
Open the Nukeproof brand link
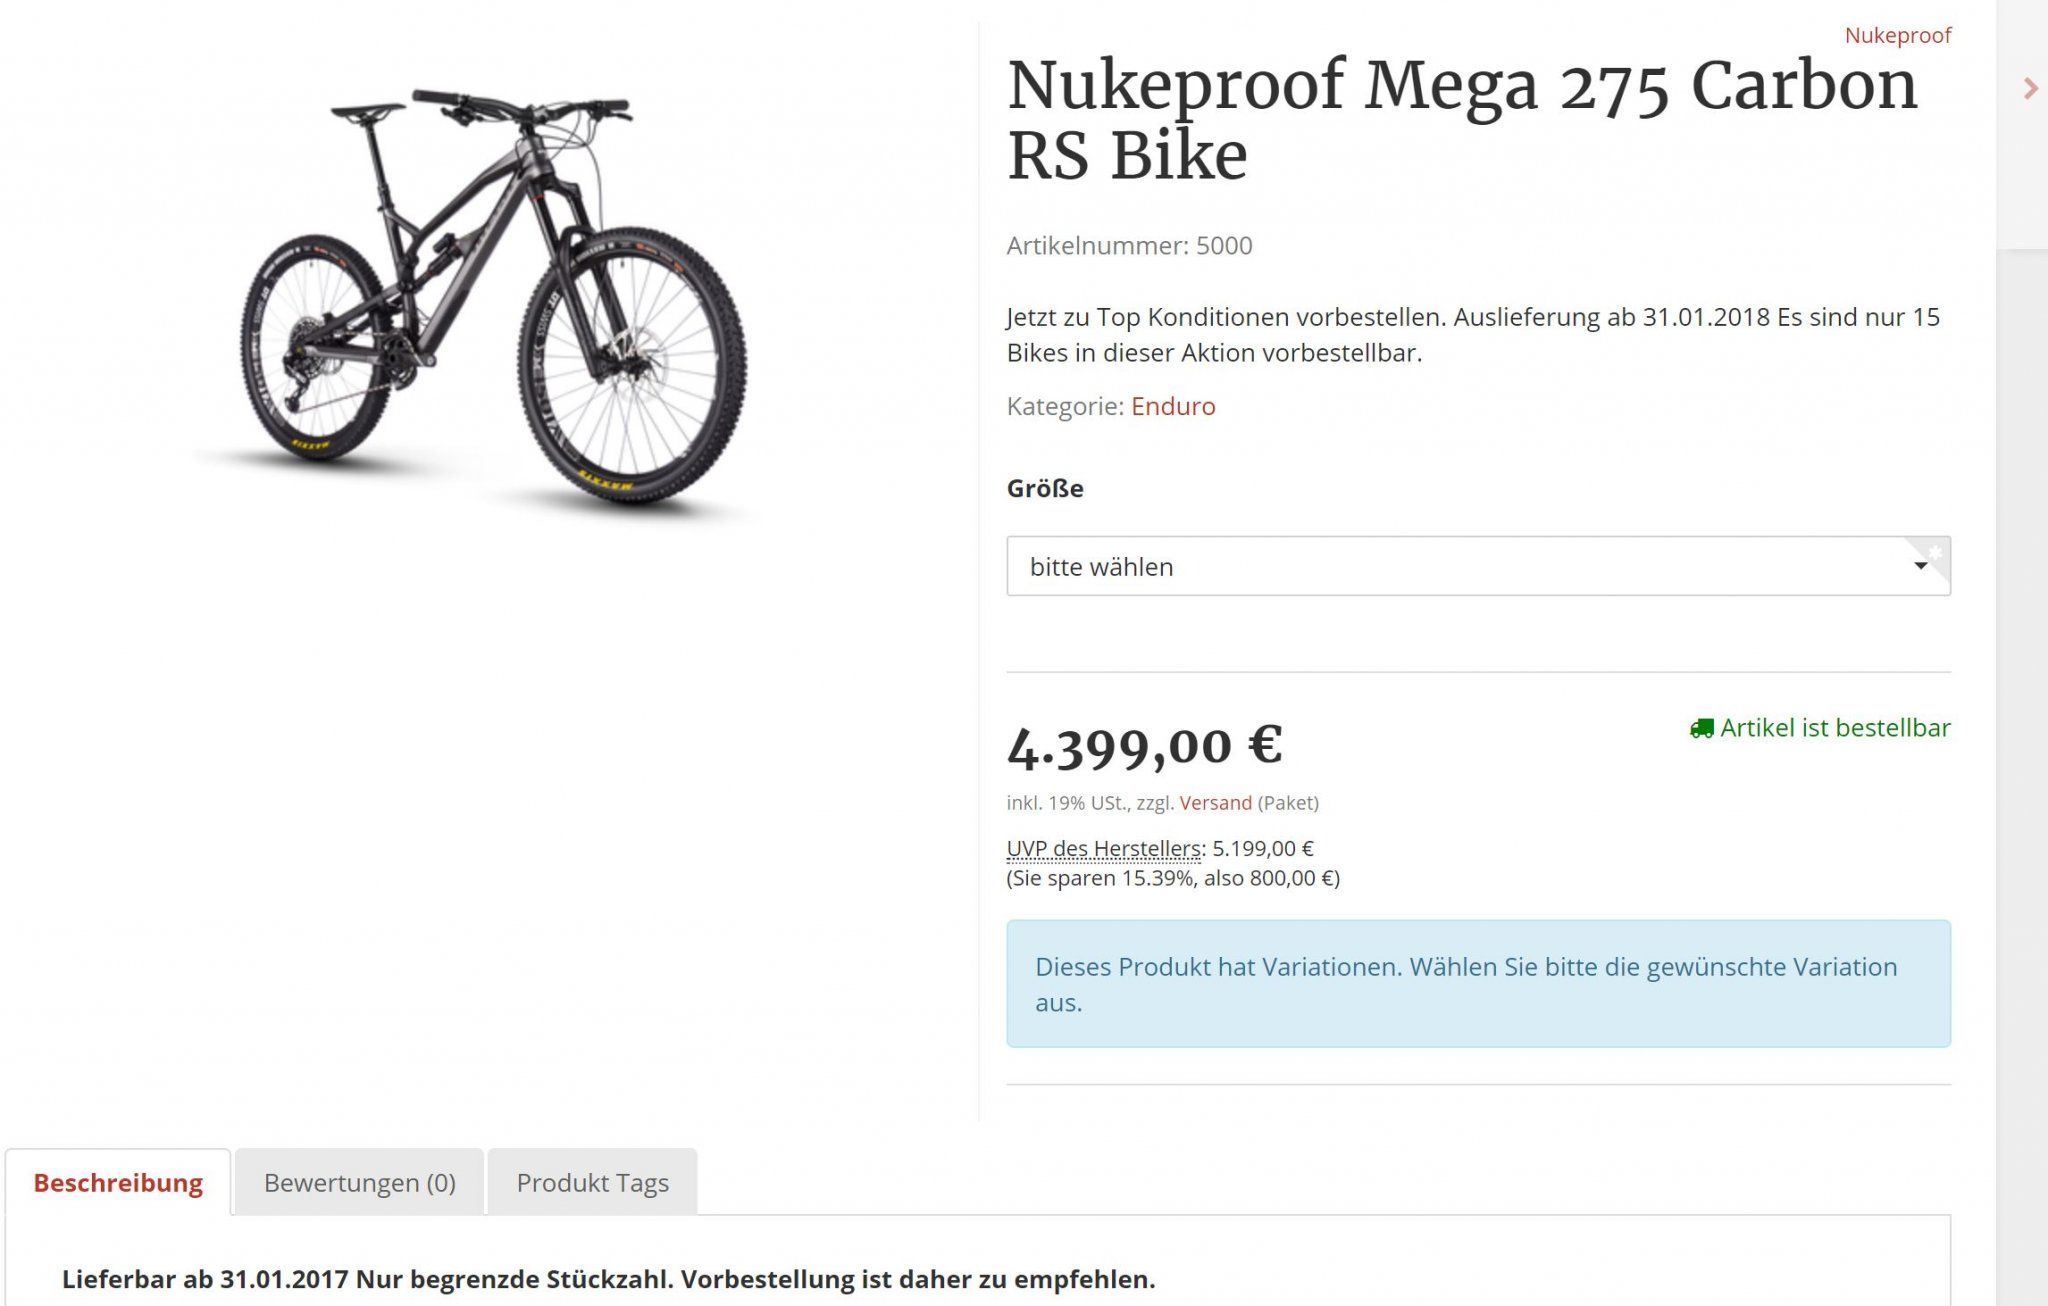click(1897, 36)
